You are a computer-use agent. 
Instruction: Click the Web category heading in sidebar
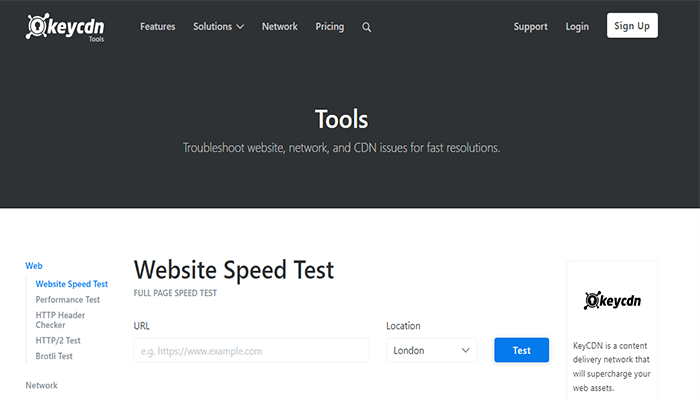click(x=34, y=266)
